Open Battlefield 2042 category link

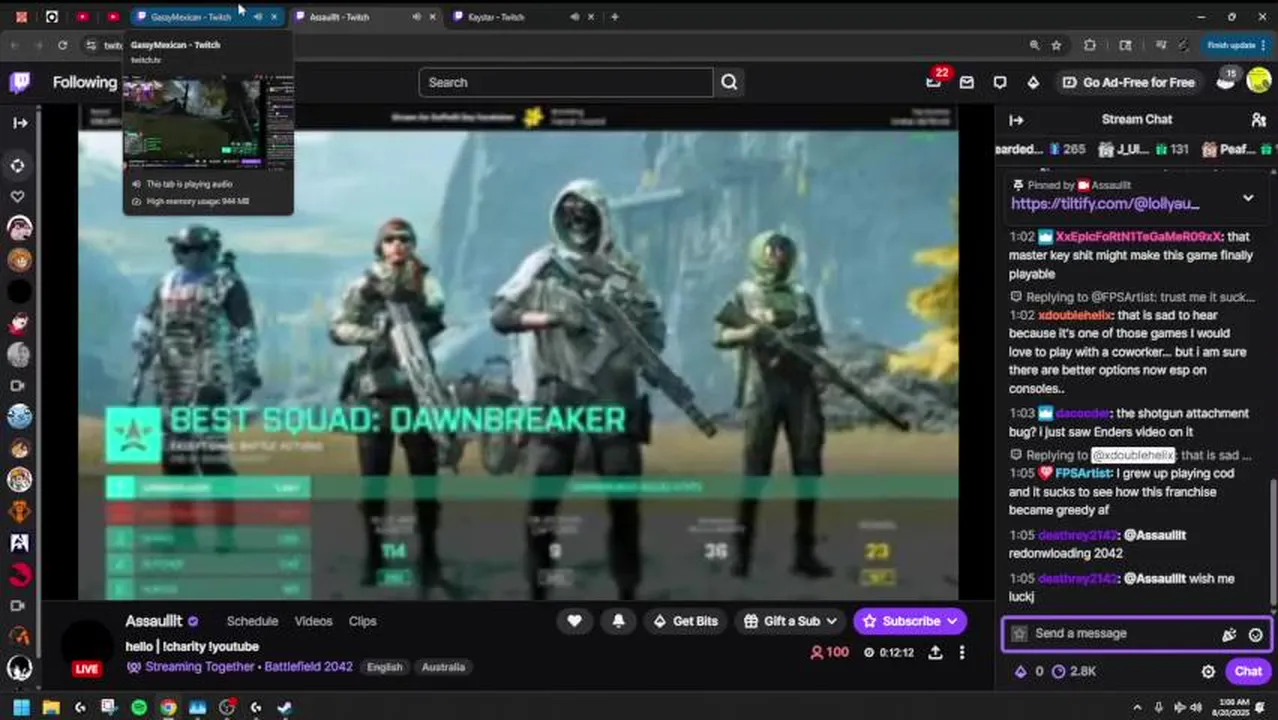point(308,667)
